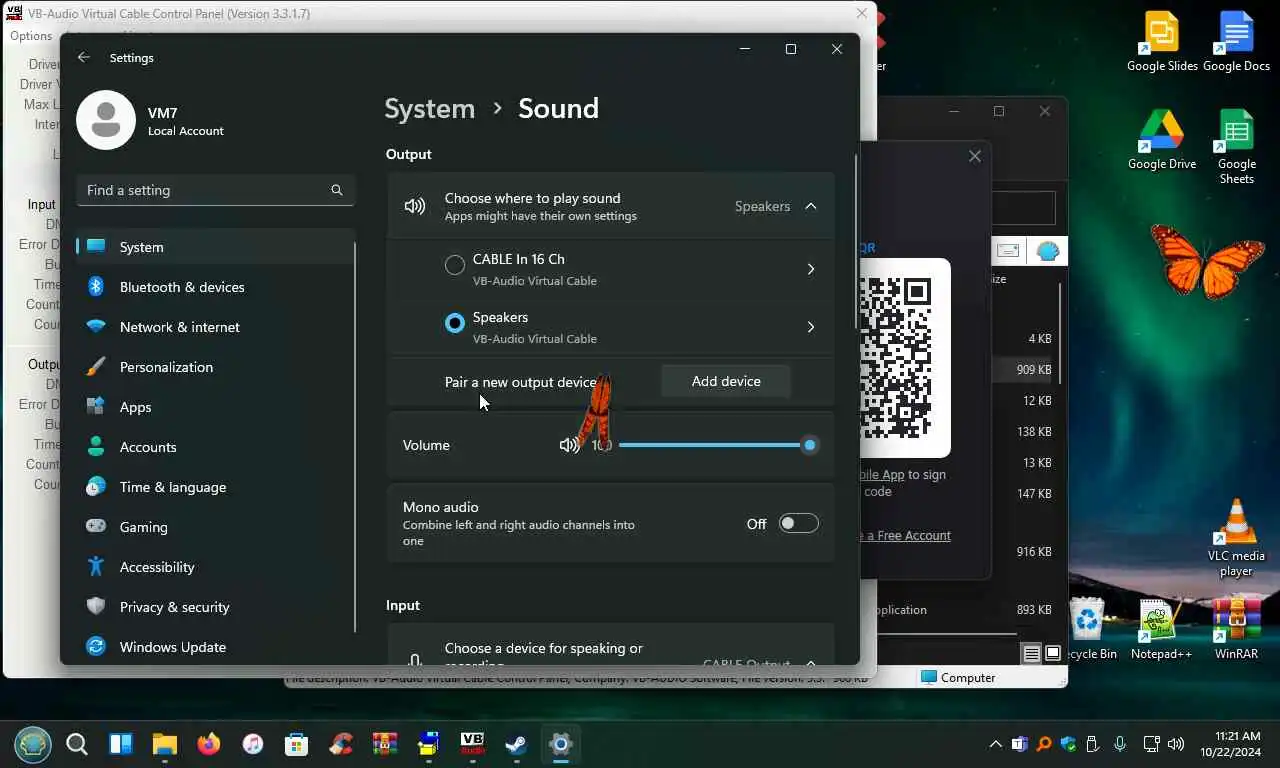Open VLC media player desktop shortcut
Viewport: 1280px width, 768px height.
[x=1236, y=538]
